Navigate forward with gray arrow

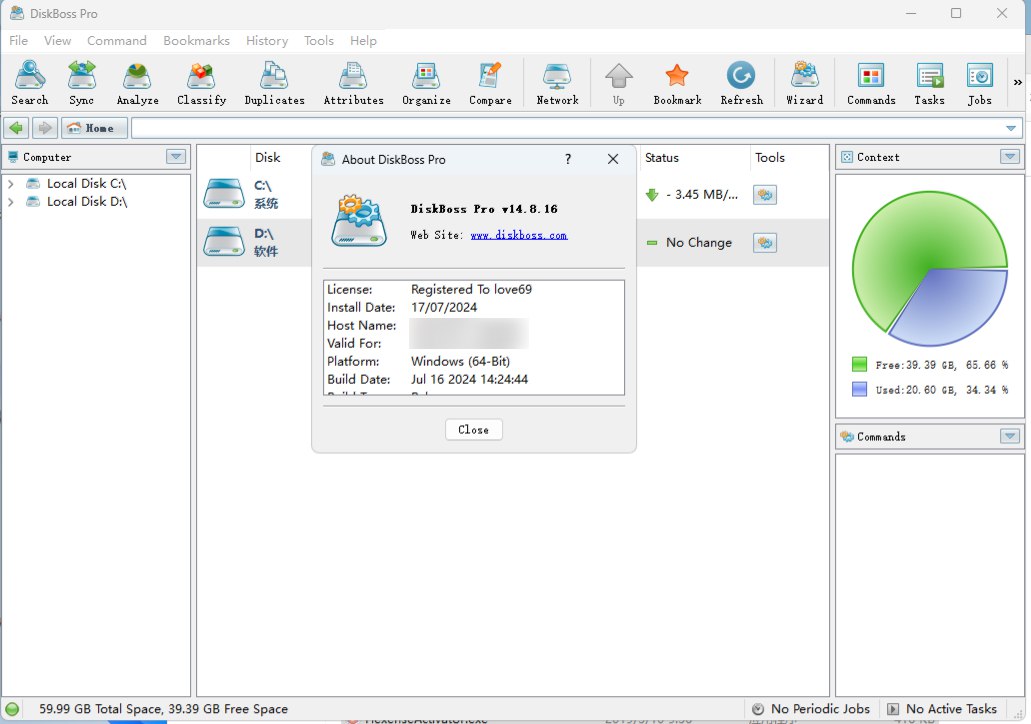(x=45, y=128)
